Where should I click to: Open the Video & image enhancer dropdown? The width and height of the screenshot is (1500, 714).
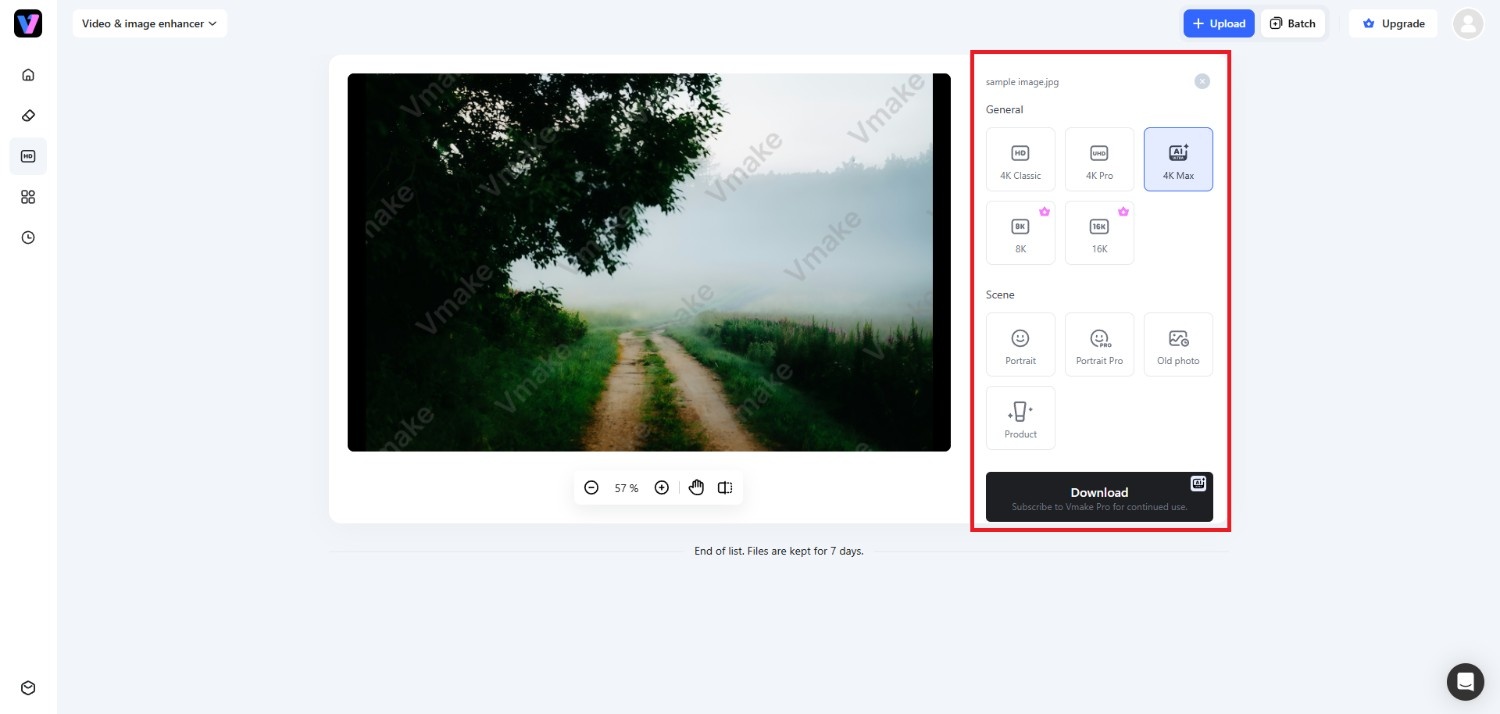[x=150, y=23]
